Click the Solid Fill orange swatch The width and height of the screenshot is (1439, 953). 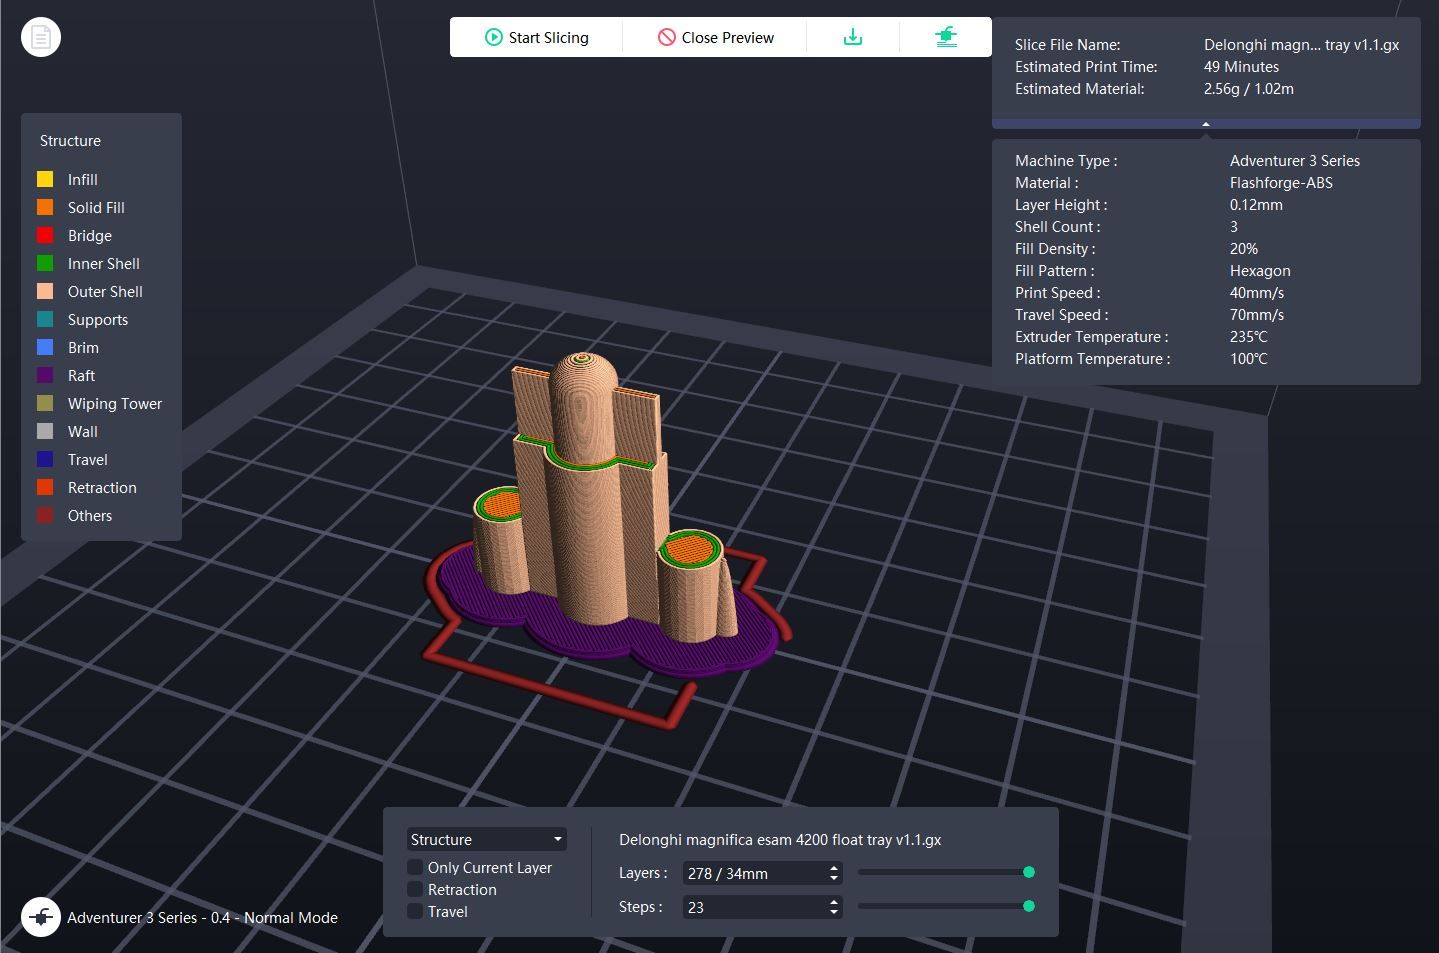(45, 207)
